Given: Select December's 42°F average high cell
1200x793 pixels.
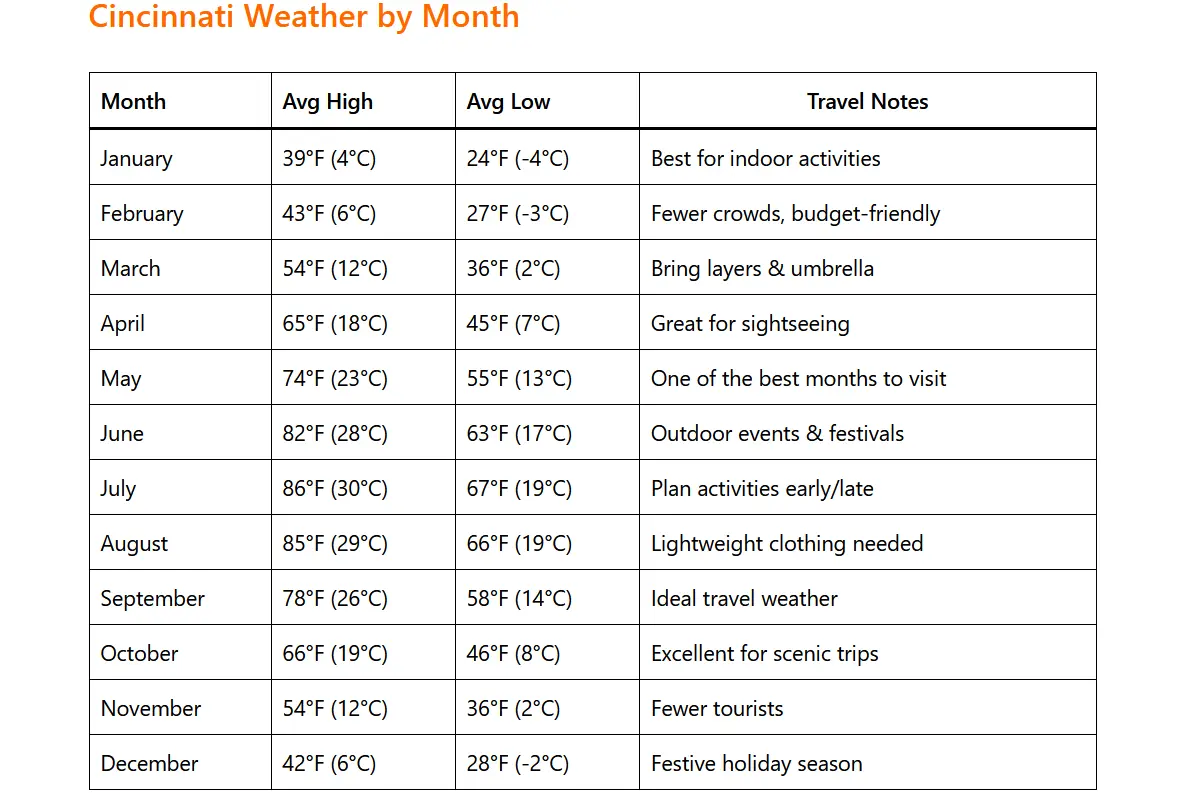Looking at the screenshot, I should [x=329, y=763].
